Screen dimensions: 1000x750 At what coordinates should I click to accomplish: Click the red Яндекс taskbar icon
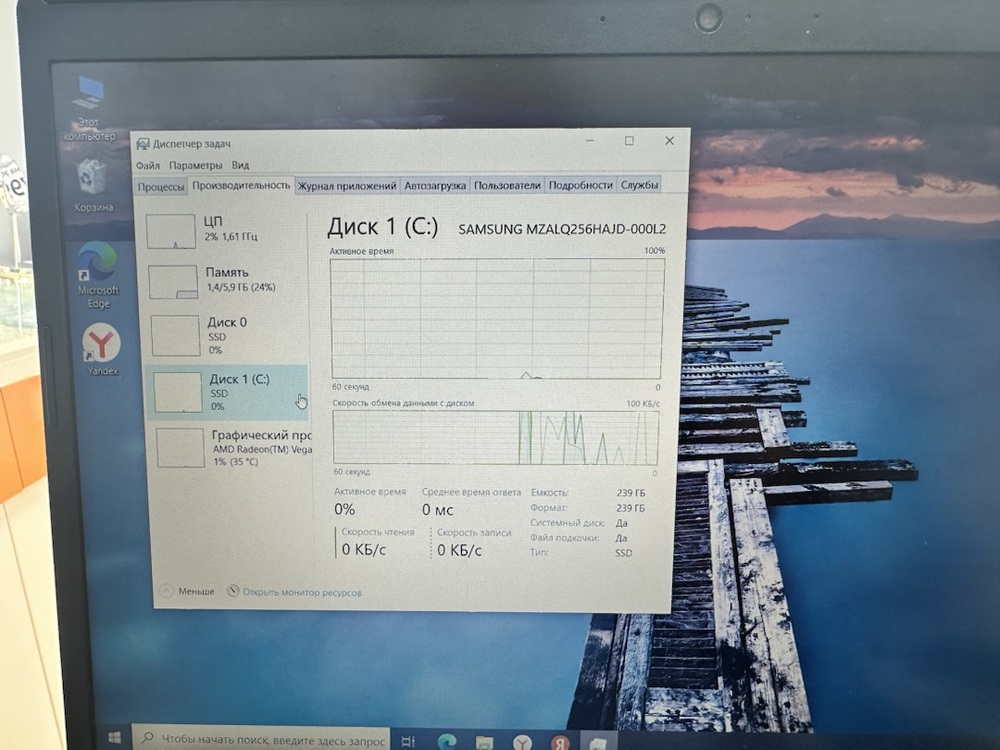point(560,743)
